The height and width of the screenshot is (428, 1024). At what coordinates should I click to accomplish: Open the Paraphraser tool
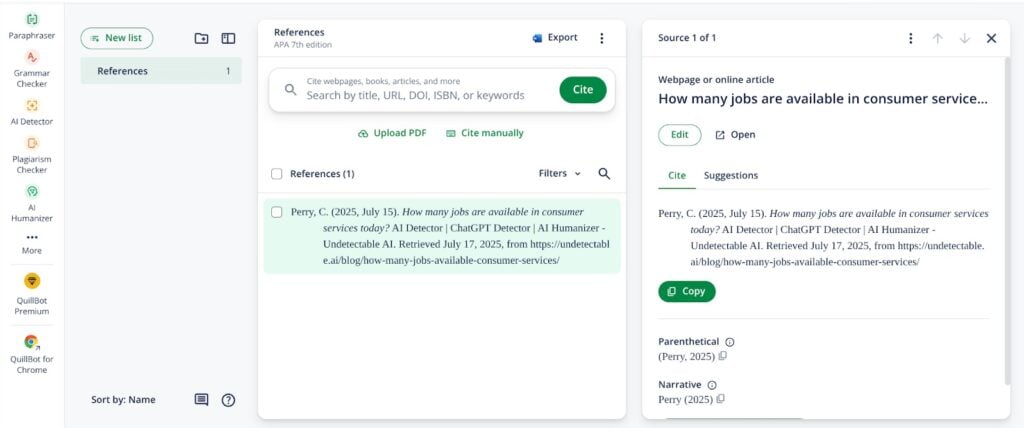coord(31,26)
